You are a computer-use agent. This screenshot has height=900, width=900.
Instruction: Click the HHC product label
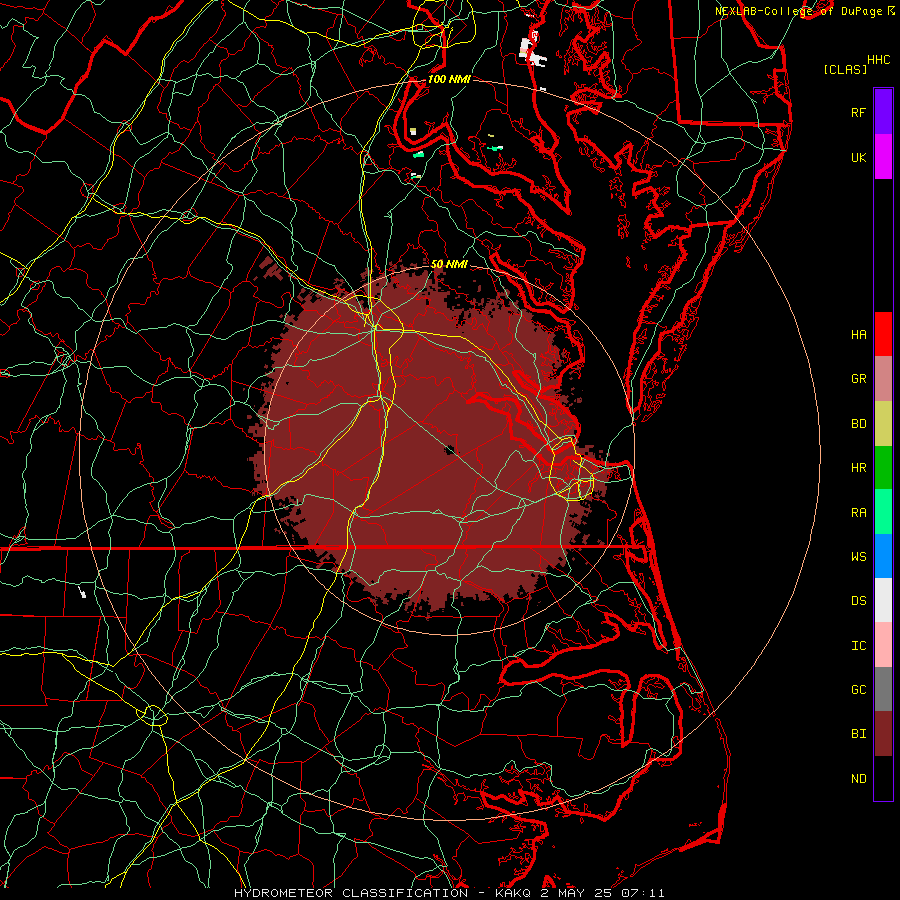(x=879, y=60)
